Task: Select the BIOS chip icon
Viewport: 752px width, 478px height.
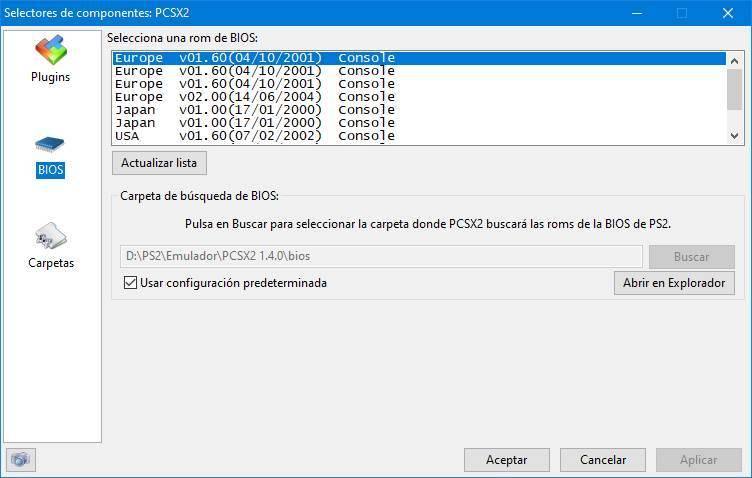Action: point(50,144)
